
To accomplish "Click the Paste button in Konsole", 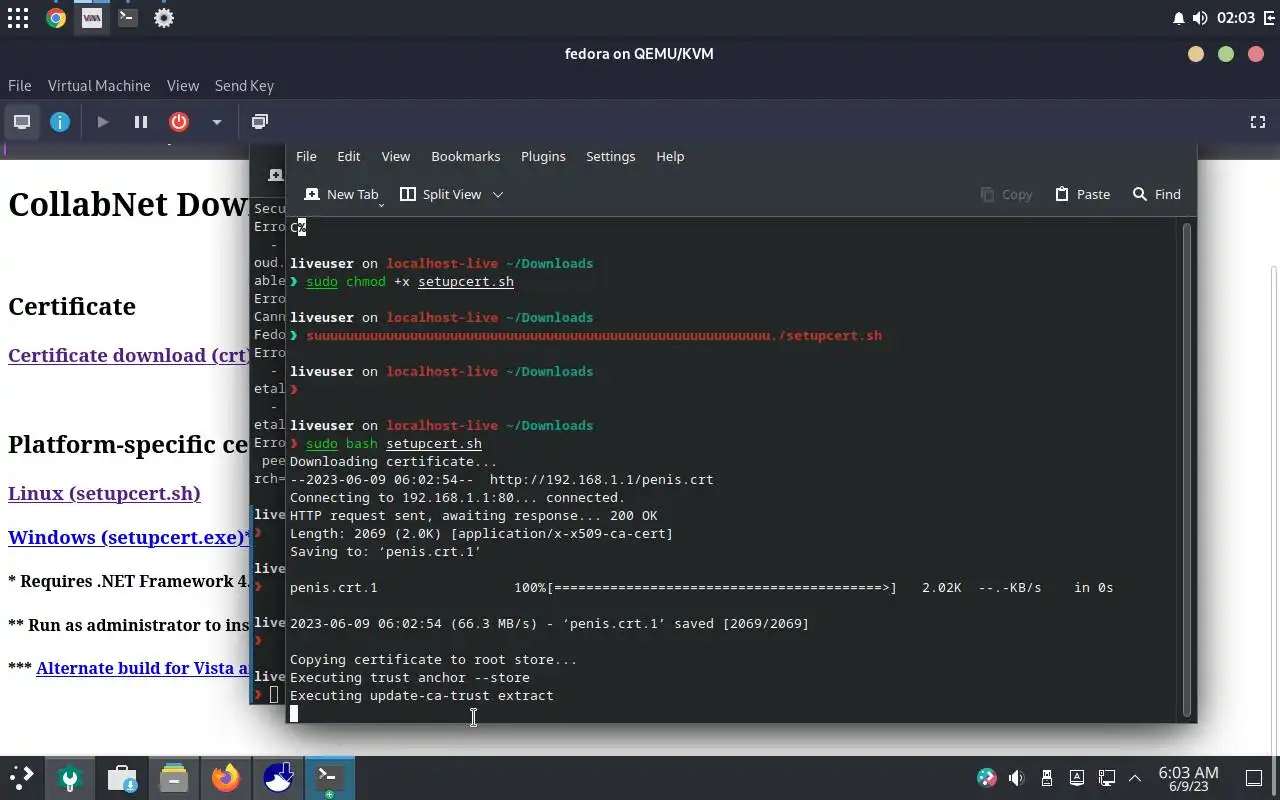I will click(x=1082, y=194).
